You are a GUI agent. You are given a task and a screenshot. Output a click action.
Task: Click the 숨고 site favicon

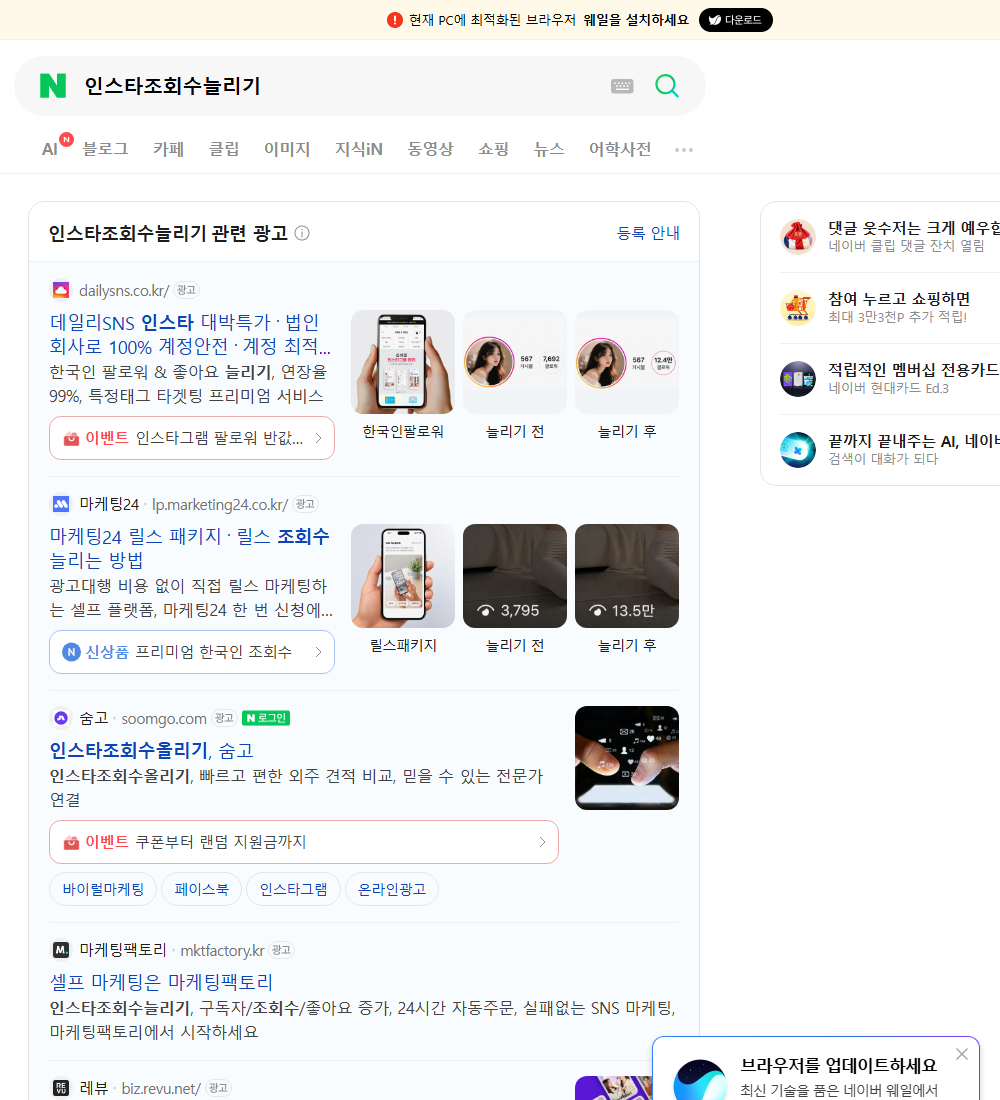pyautogui.click(x=61, y=718)
